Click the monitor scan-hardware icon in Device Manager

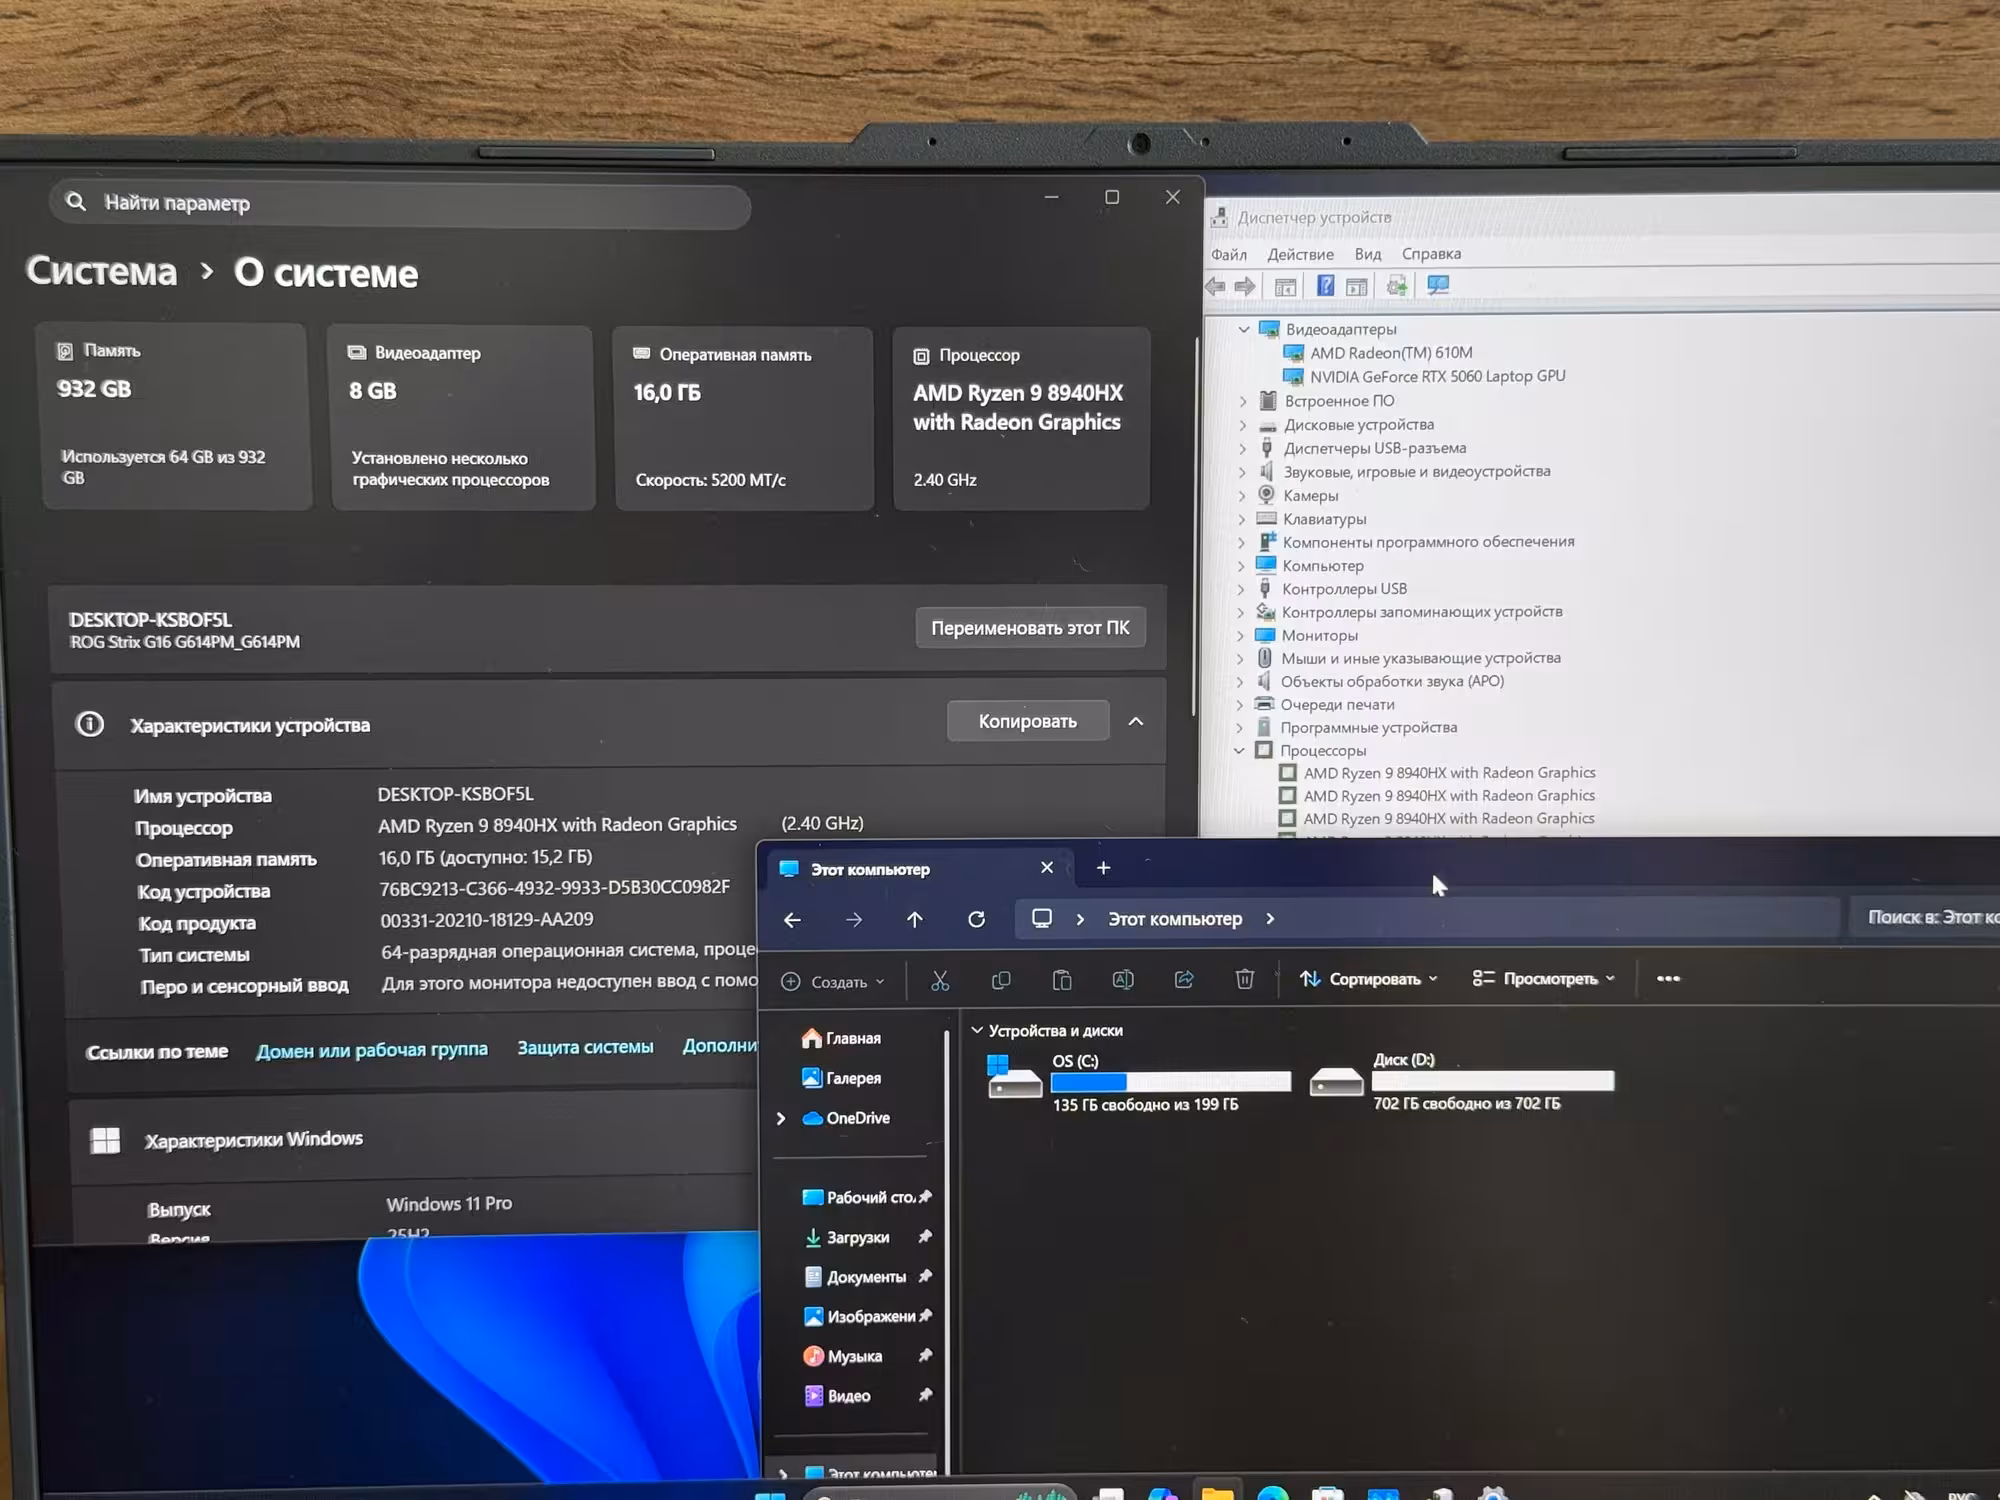click(1438, 286)
